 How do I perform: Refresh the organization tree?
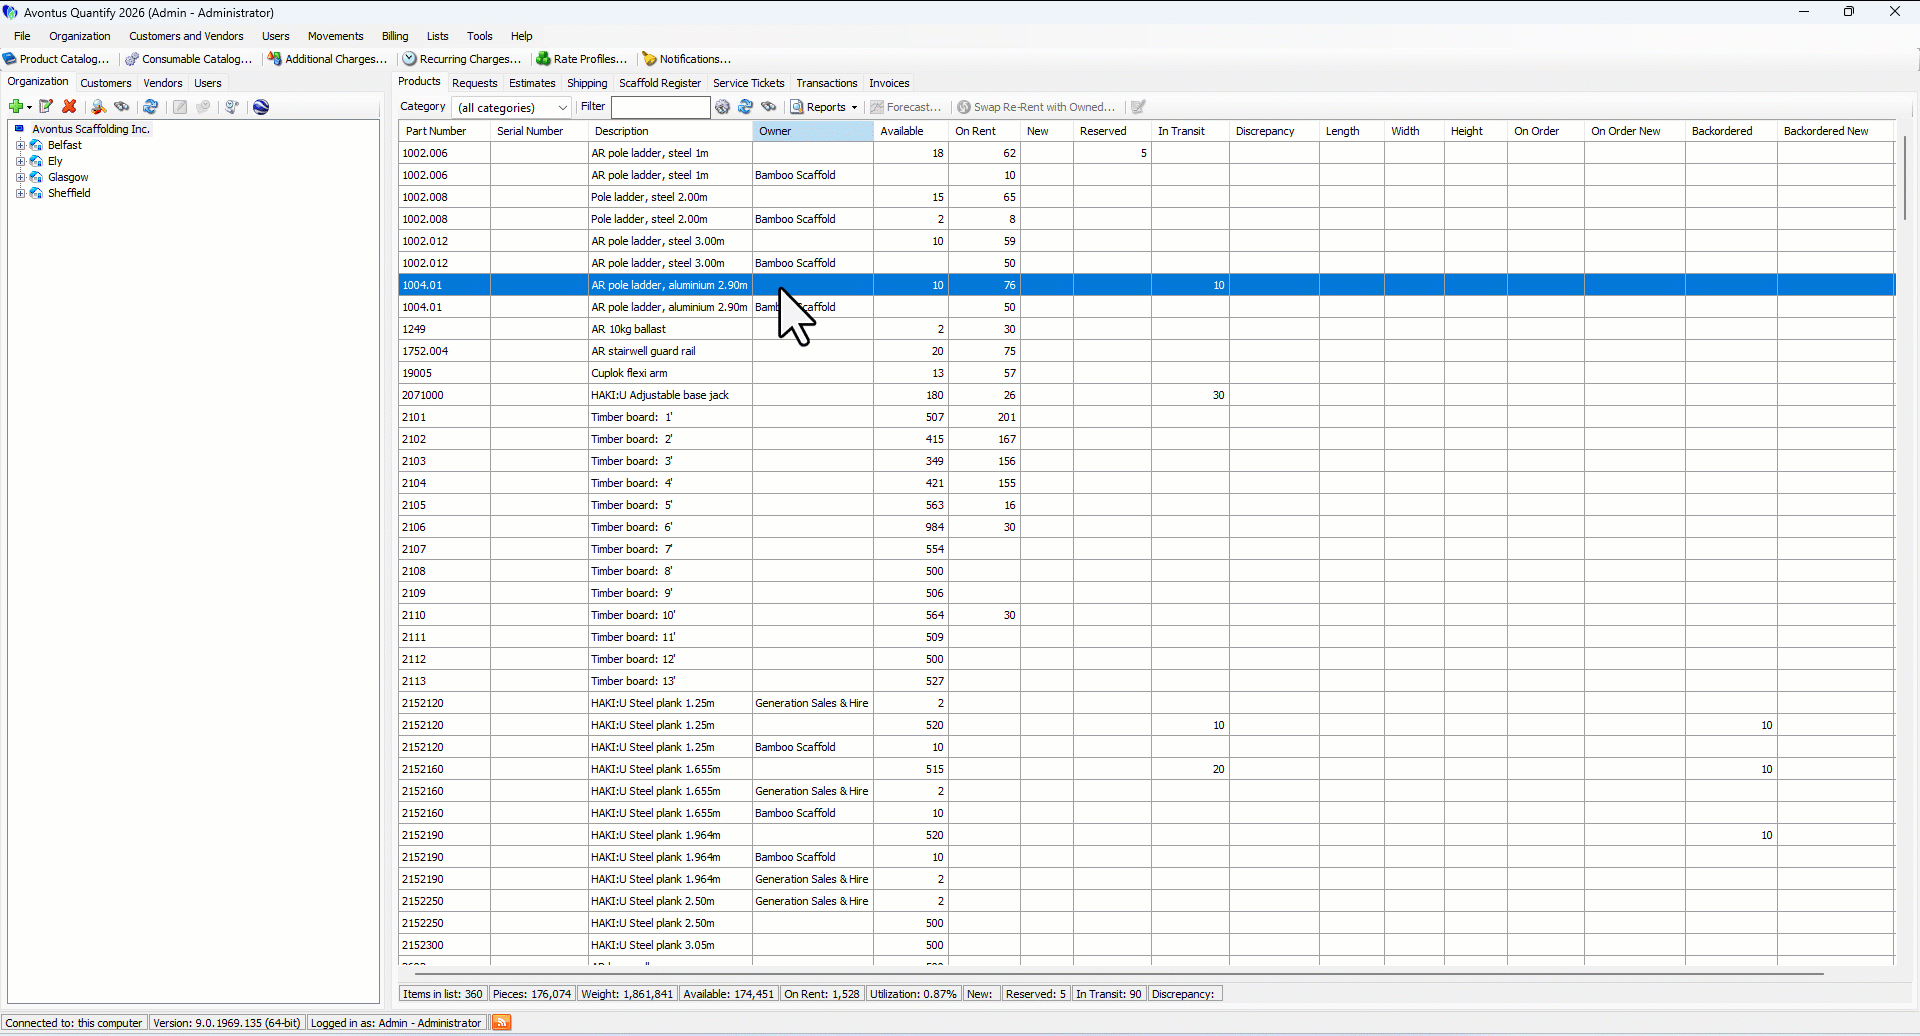(151, 107)
